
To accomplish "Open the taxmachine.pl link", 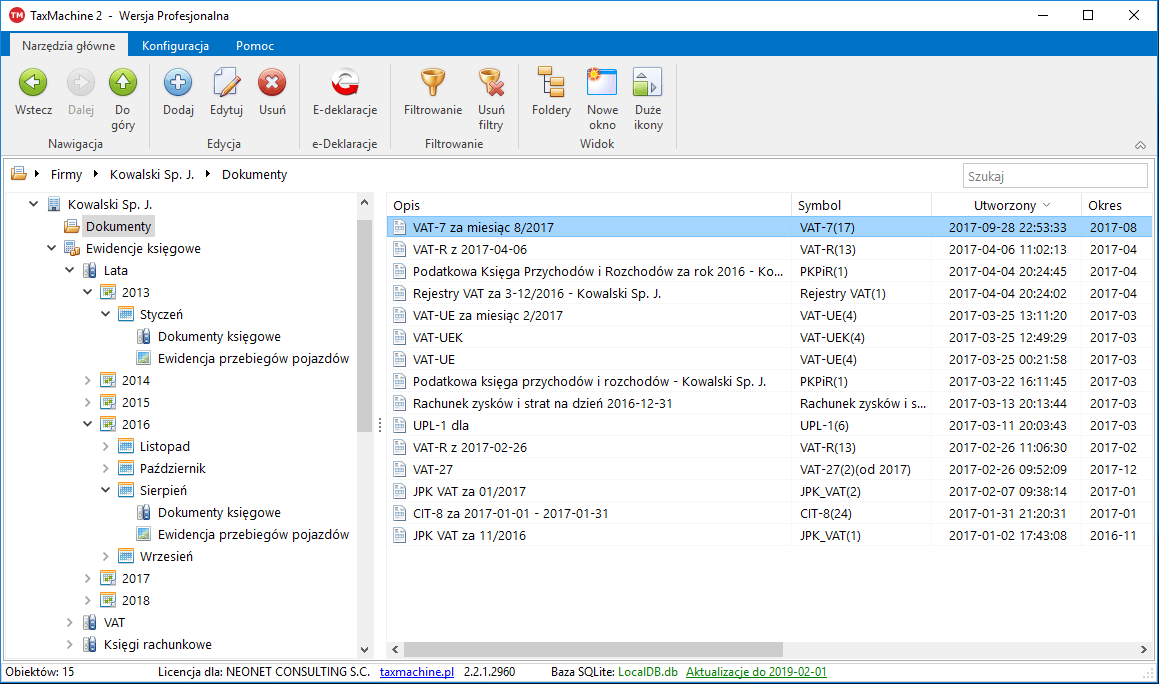I will point(416,672).
